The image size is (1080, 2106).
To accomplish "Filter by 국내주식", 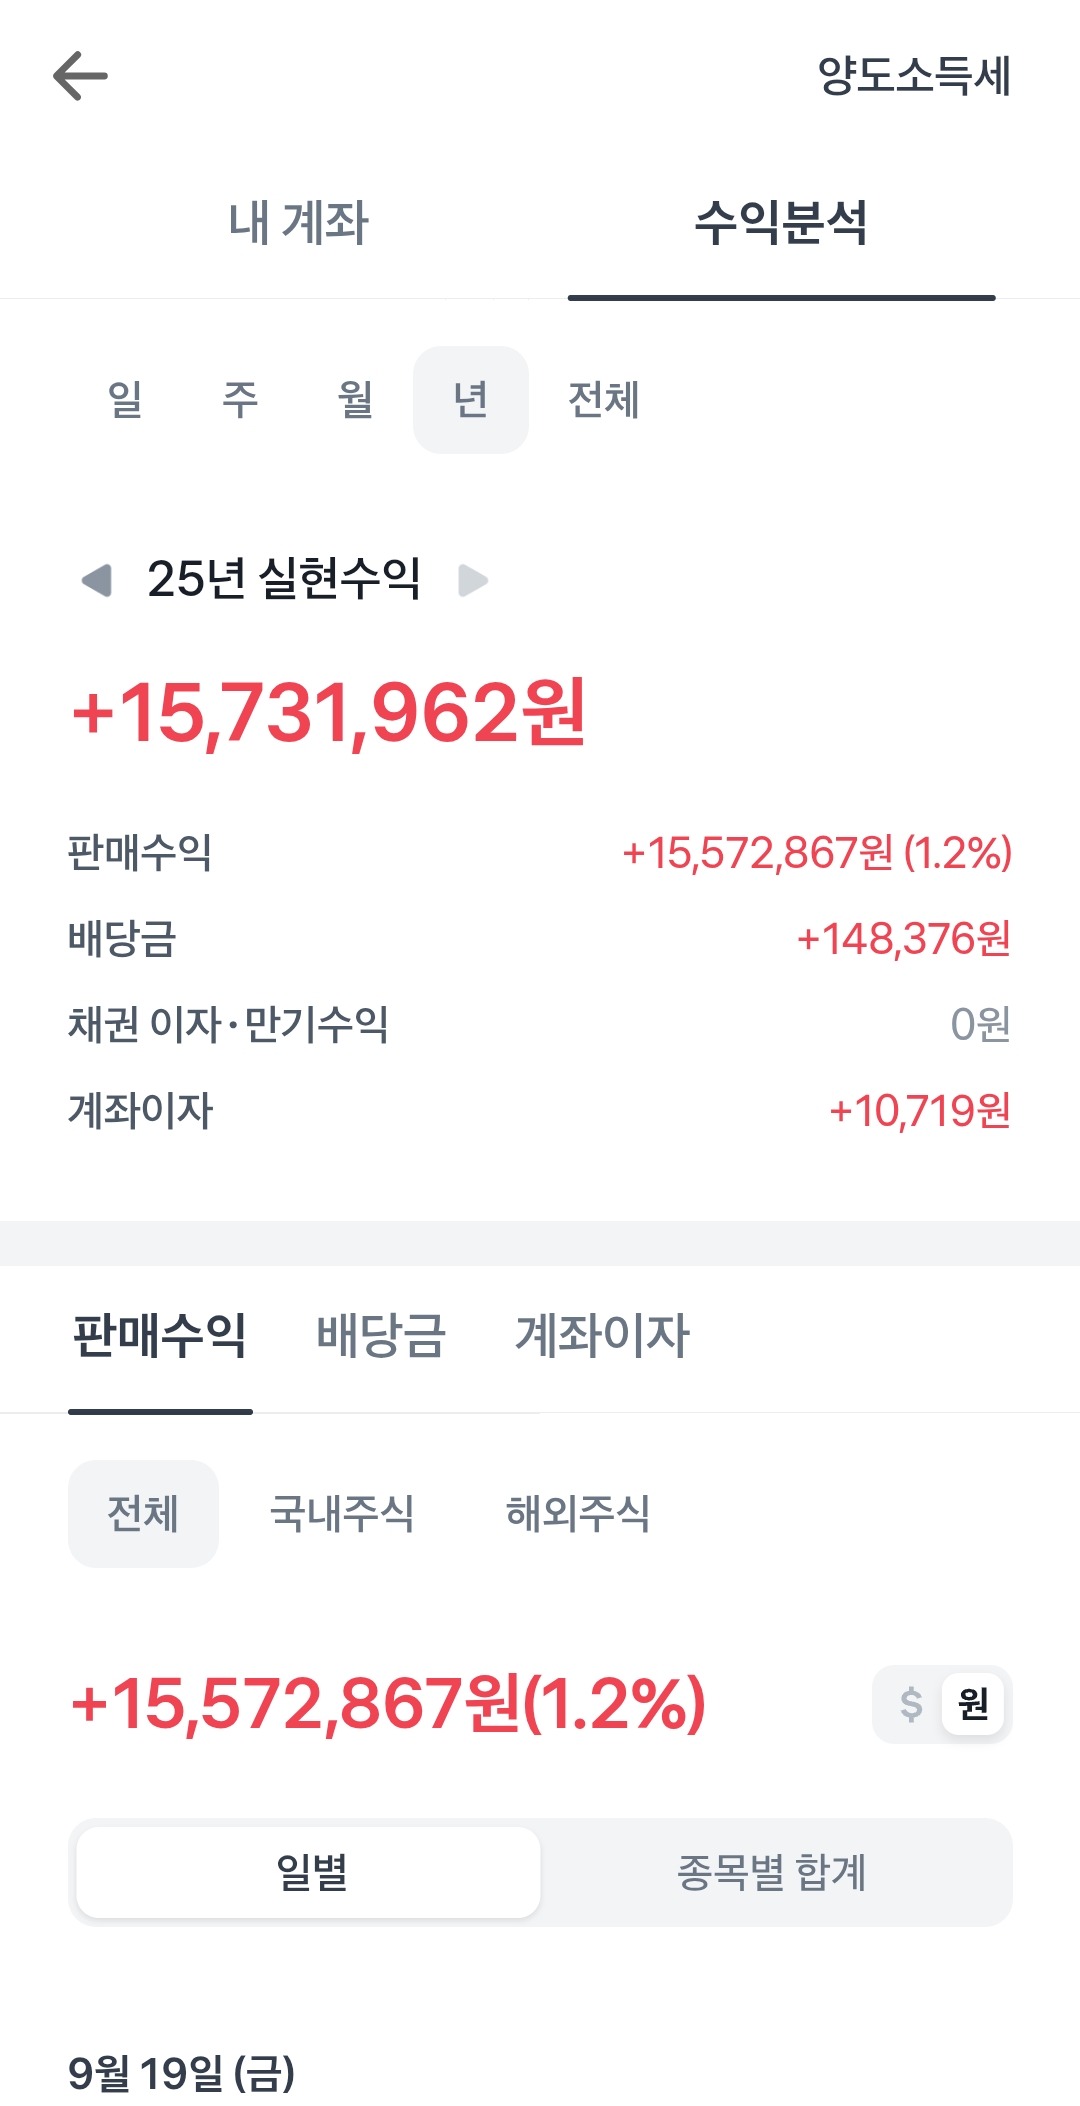I will [342, 1514].
